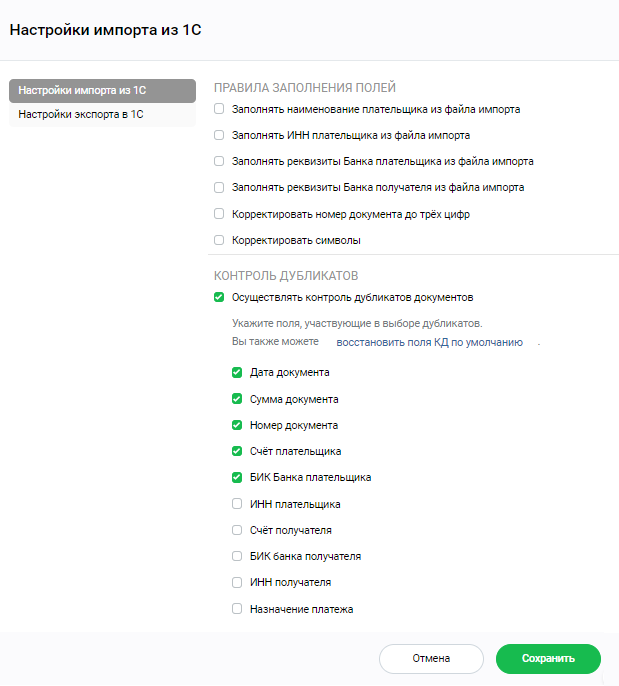The height and width of the screenshot is (686, 619).
Task: Disable 'Осуществлять контроль дубликатов документов'
Action: [219, 298]
